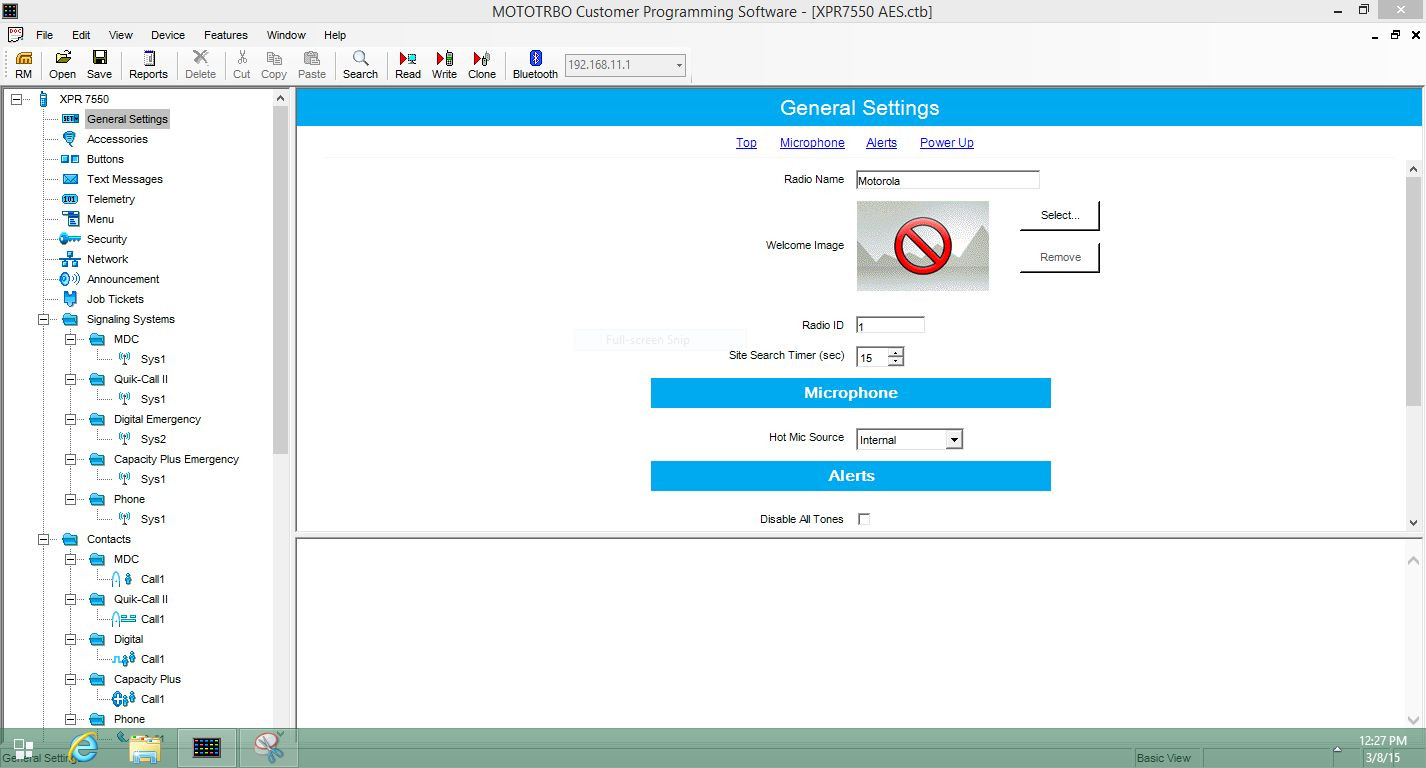Launch Internet Explorer from the taskbar

(84, 748)
